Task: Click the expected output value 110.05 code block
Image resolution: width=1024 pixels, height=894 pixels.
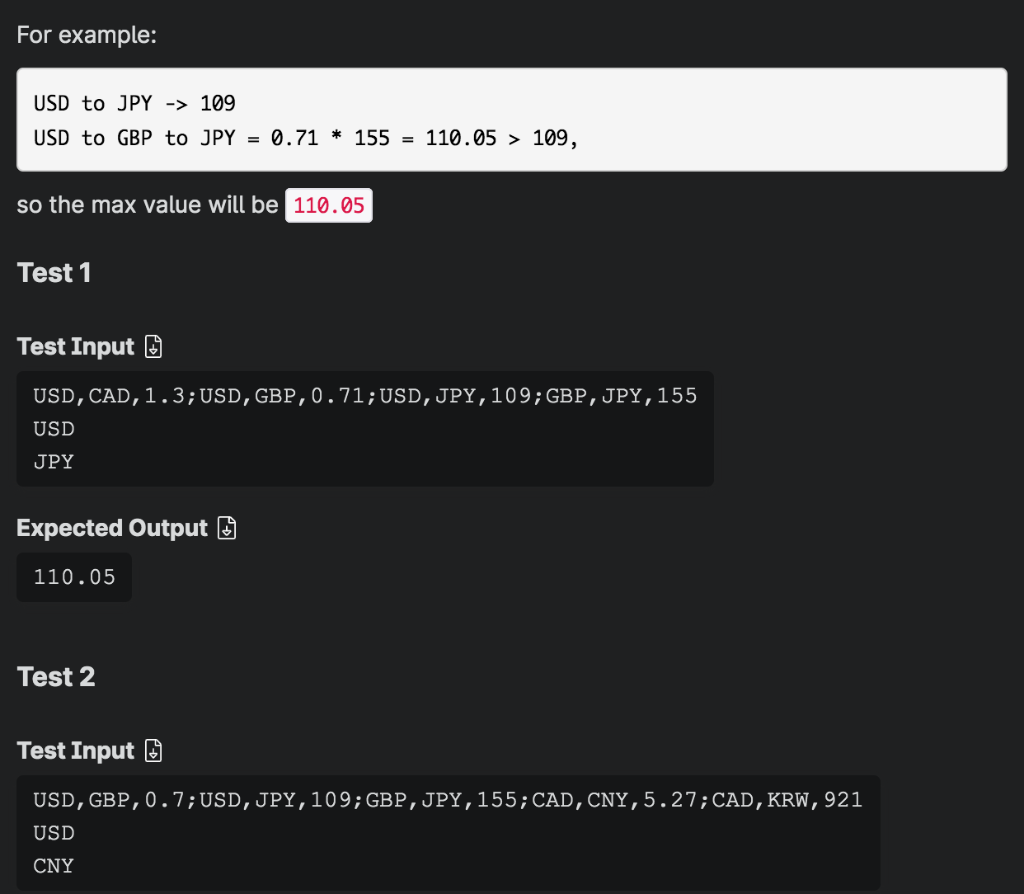Action: pos(73,577)
